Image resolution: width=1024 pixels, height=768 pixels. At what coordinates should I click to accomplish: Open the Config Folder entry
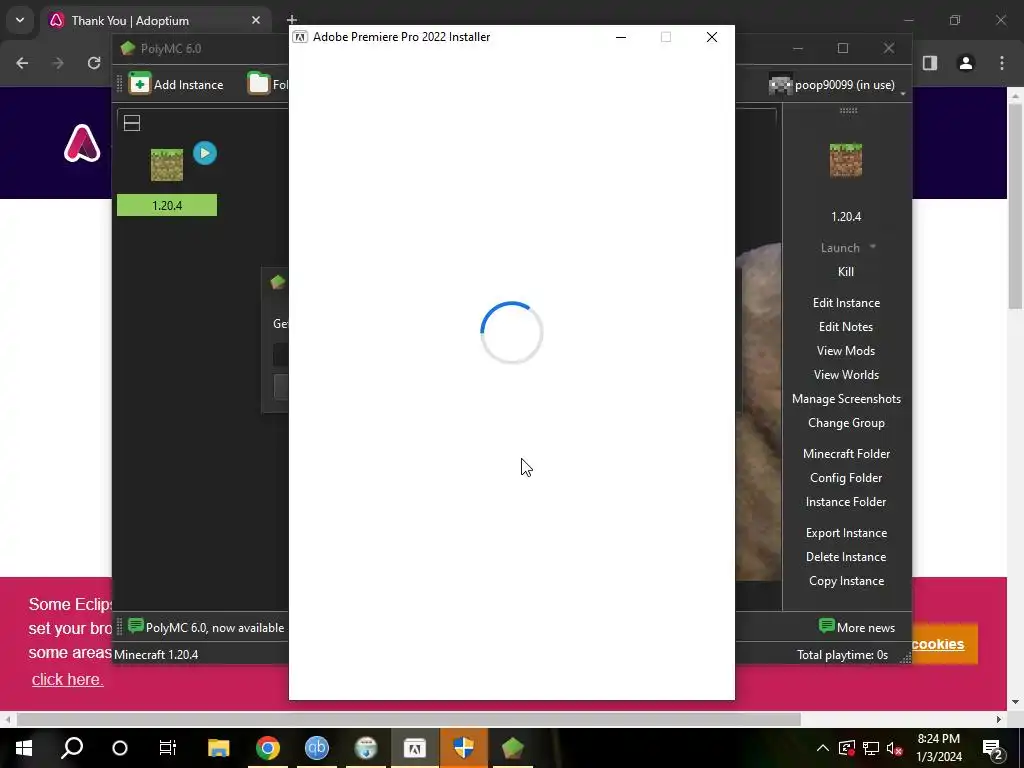click(x=846, y=478)
